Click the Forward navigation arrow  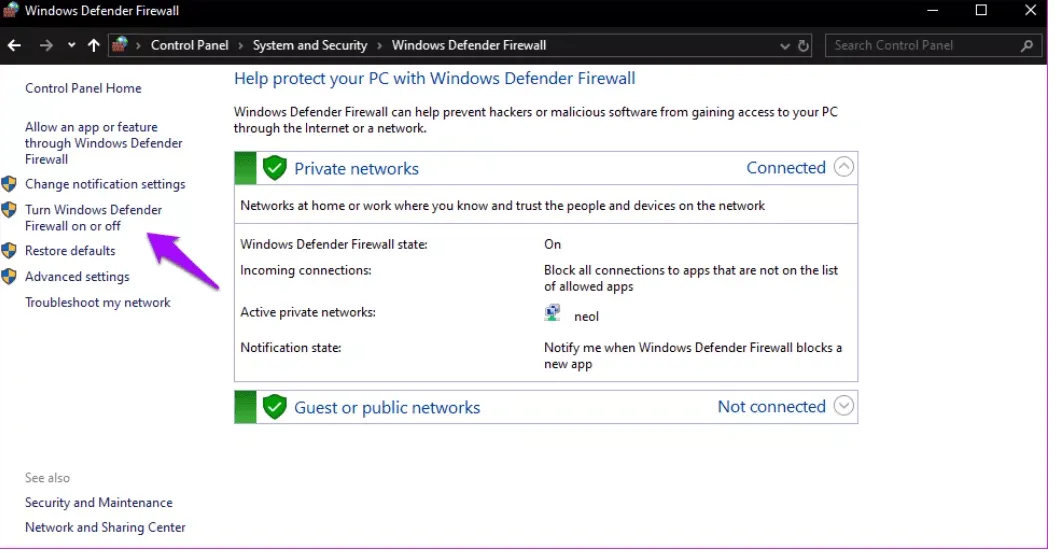coord(46,46)
